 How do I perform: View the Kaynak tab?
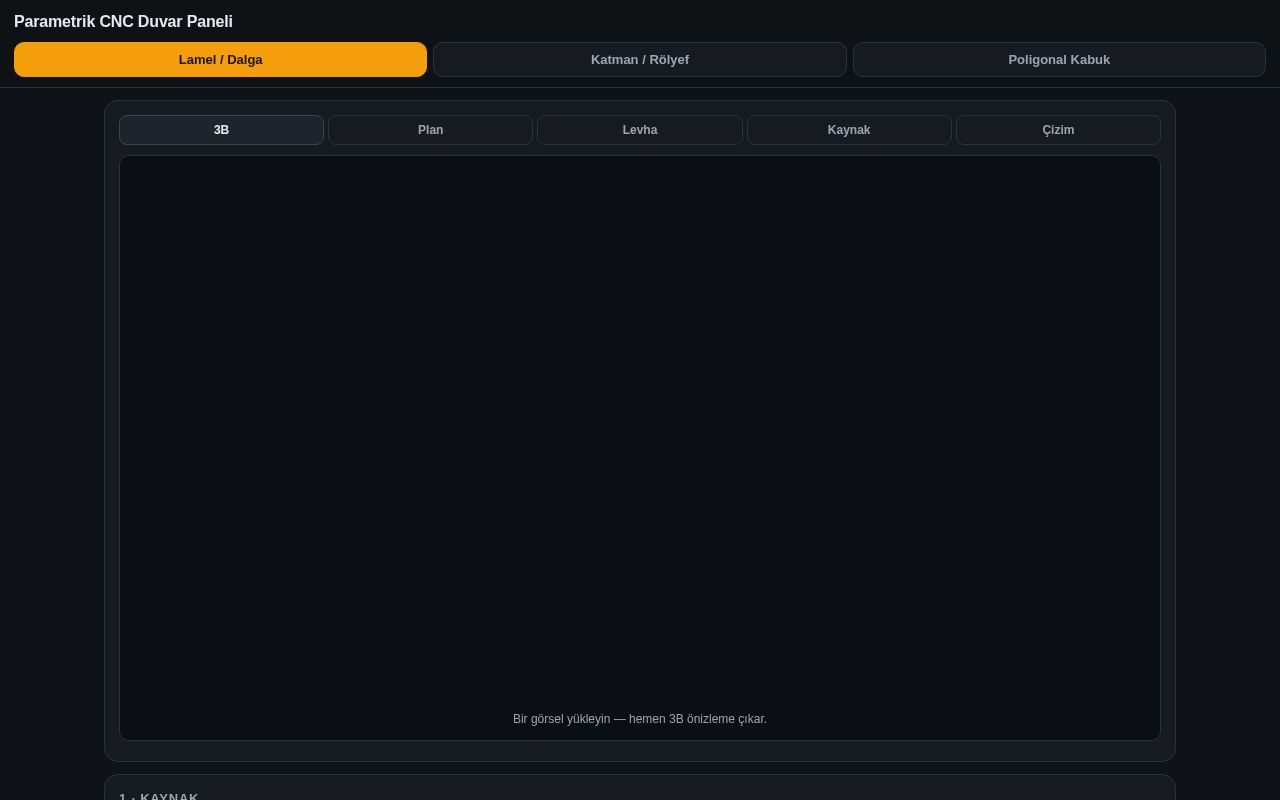pyautogui.click(x=849, y=130)
